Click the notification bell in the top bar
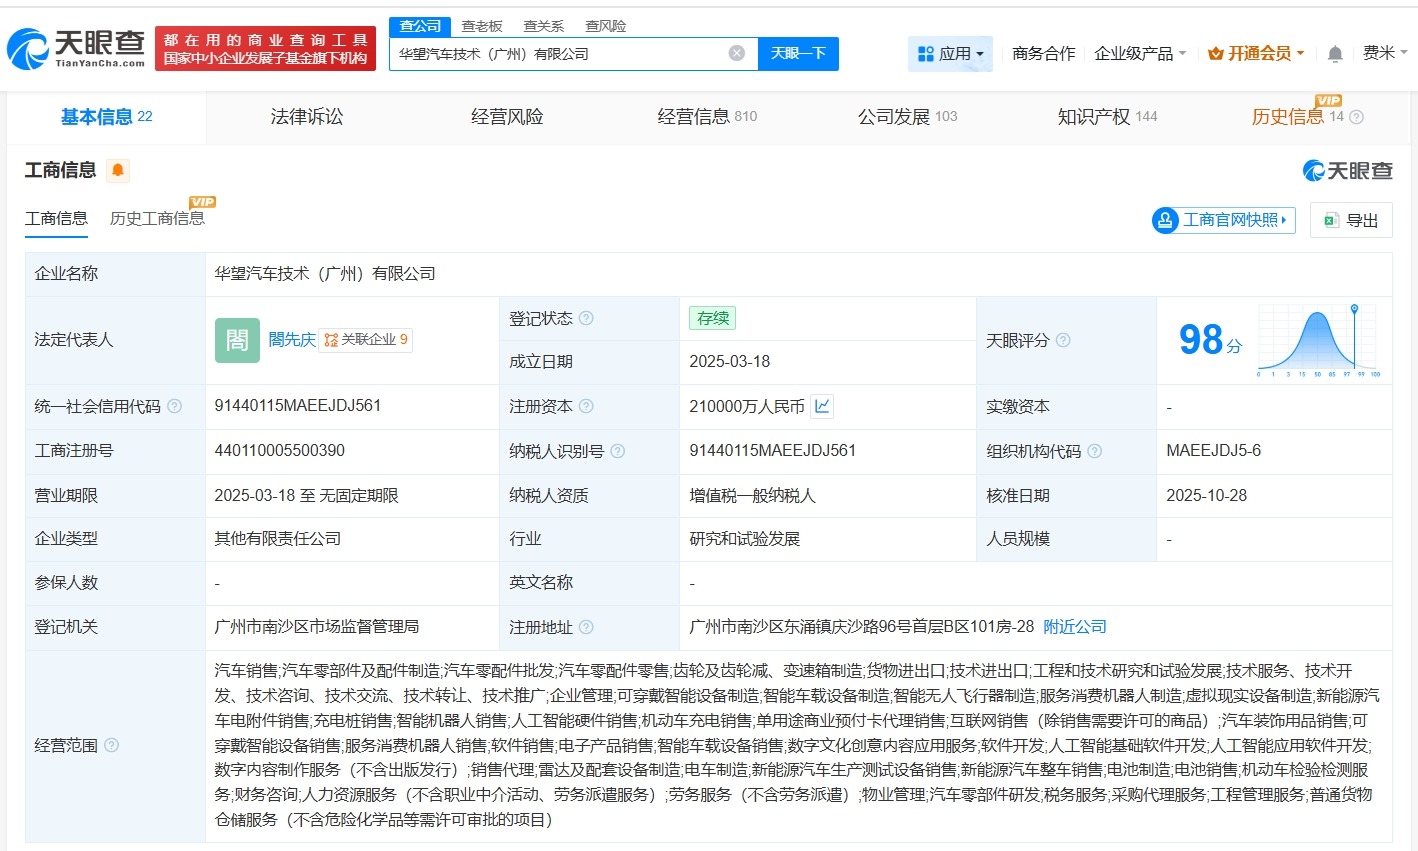1418x851 pixels. pos(1334,53)
